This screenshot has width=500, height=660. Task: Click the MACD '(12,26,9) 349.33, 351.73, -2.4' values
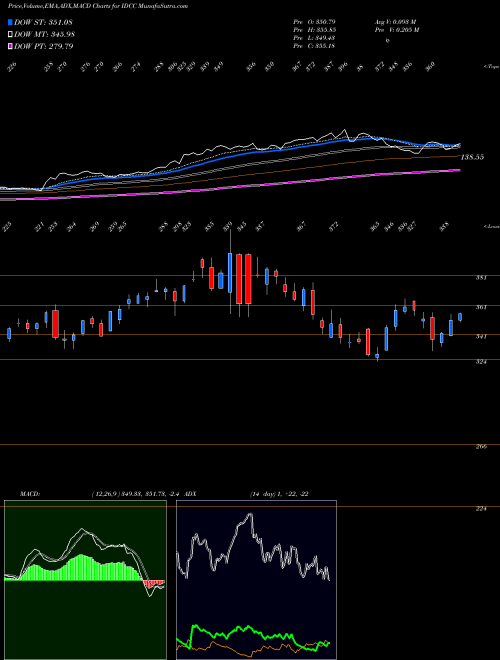[x=136, y=494]
